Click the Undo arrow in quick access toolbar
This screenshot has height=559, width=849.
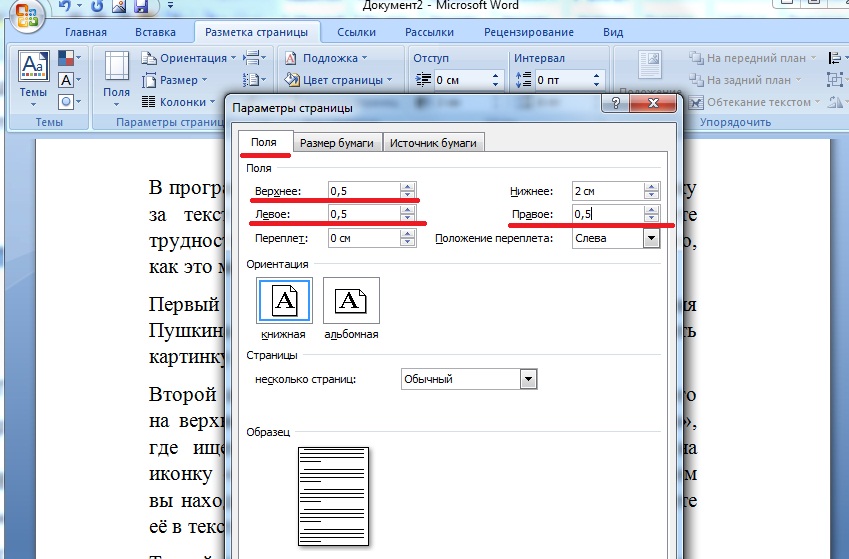[64, 6]
